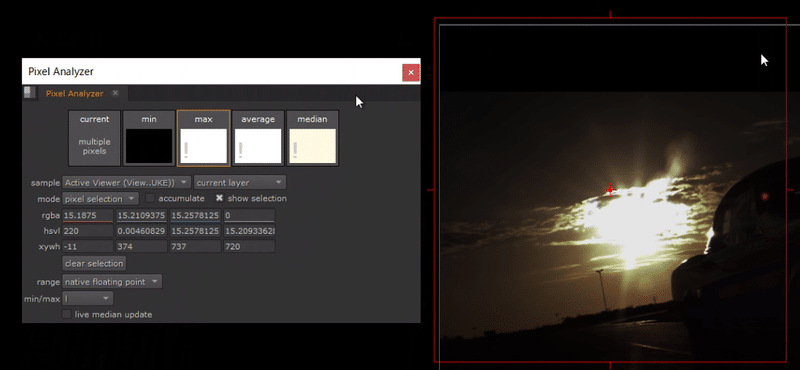Click the hue field showing 220
The height and width of the screenshot is (370, 800).
click(x=87, y=231)
